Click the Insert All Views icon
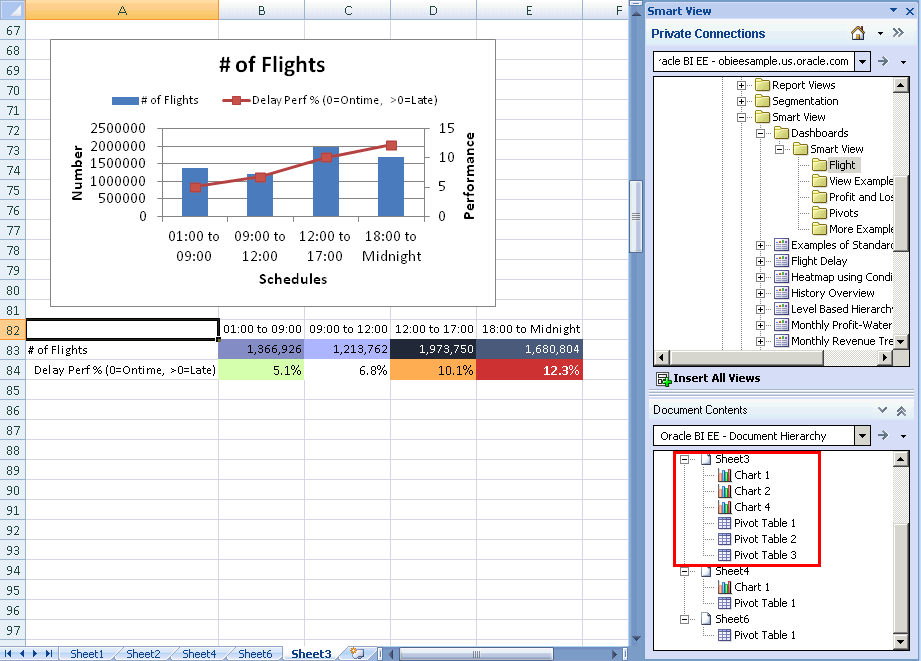The height and width of the screenshot is (661, 921). point(664,379)
